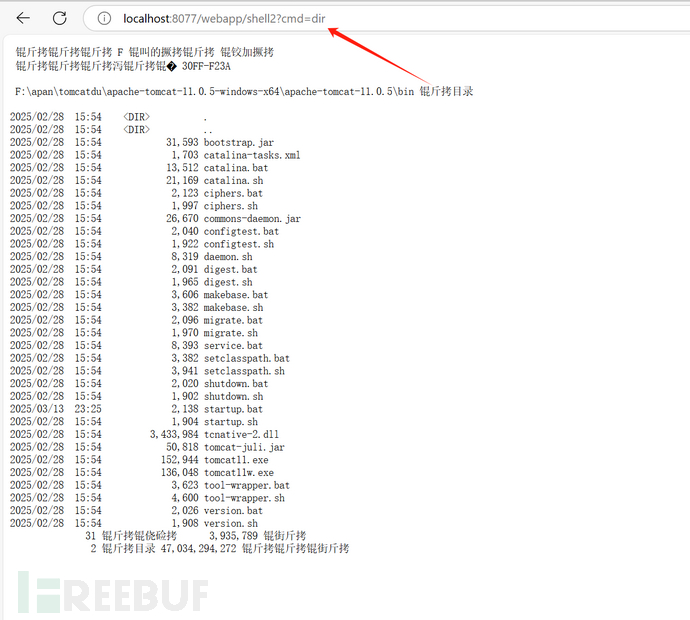This screenshot has height=620, width=690.
Task: Click file name digest.bat
Action: point(231,269)
